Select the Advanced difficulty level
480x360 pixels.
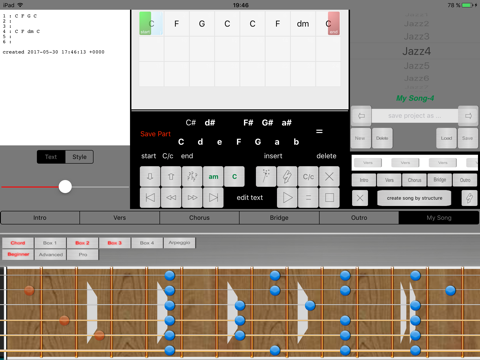[x=50, y=255]
